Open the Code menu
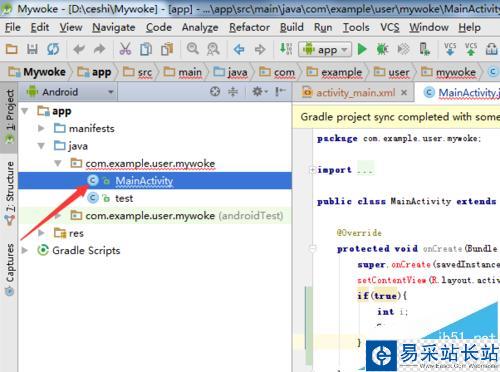The height and width of the screenshot is (372, 500). click(159, 27)
